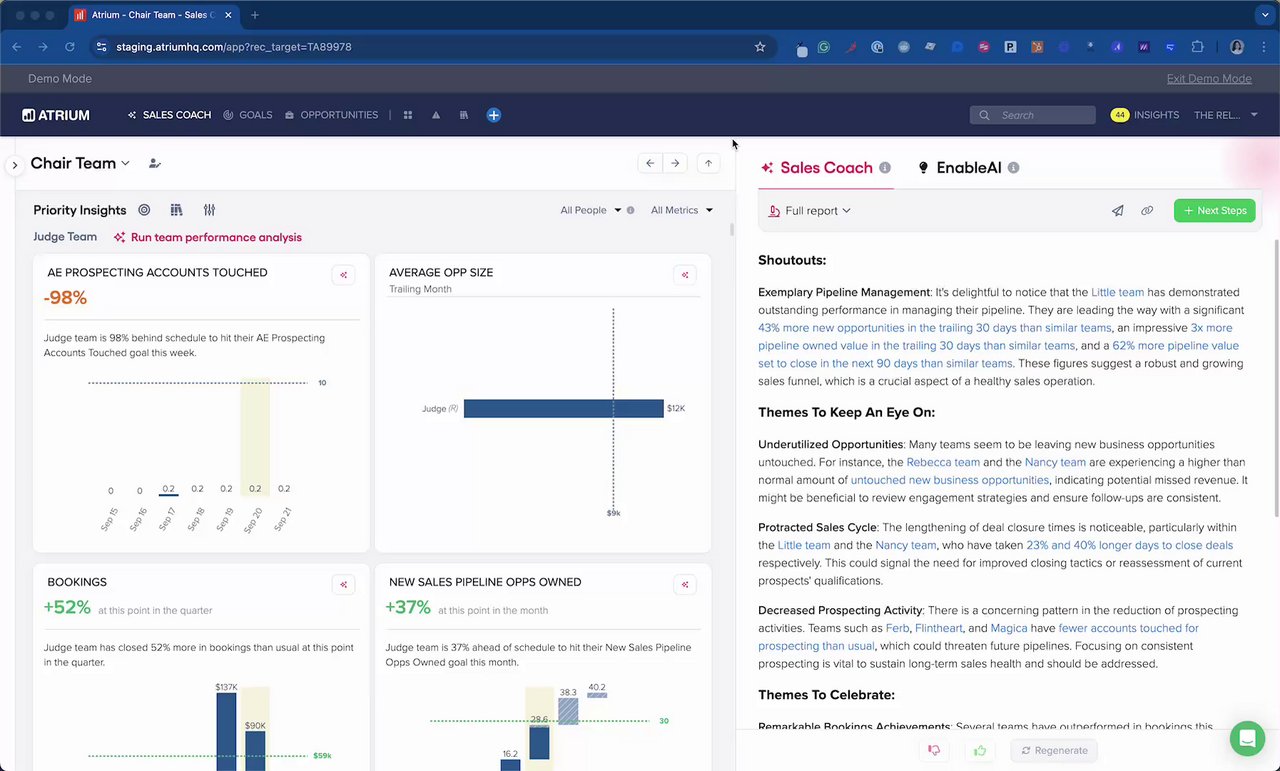
Task: Click the up arrow navigation button
Action: [708, 163]
